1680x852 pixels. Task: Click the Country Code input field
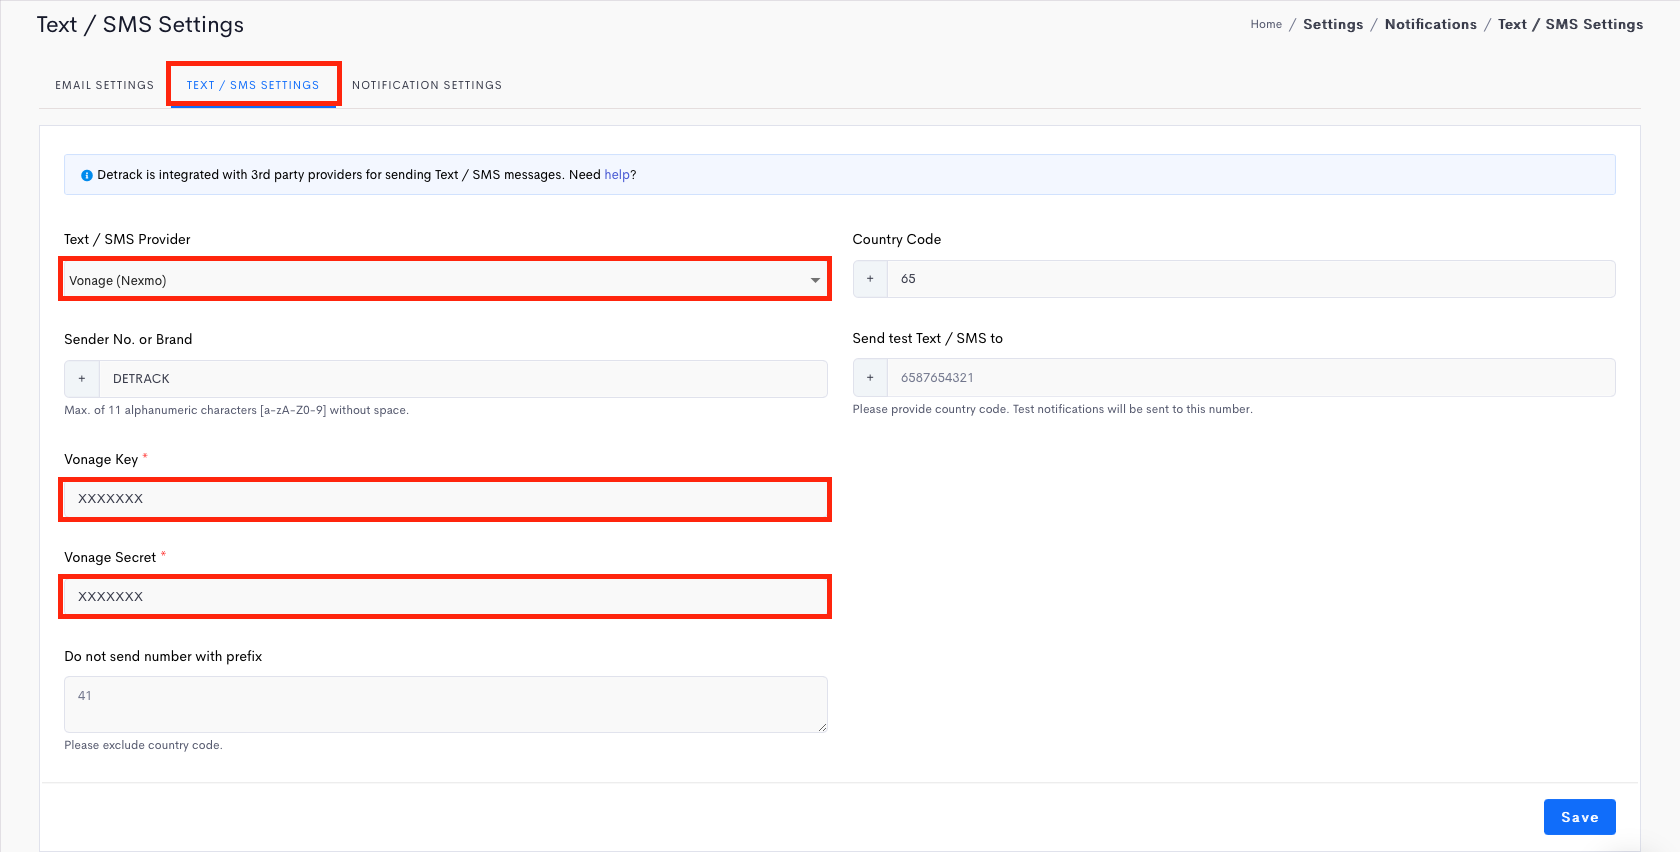1251,279
